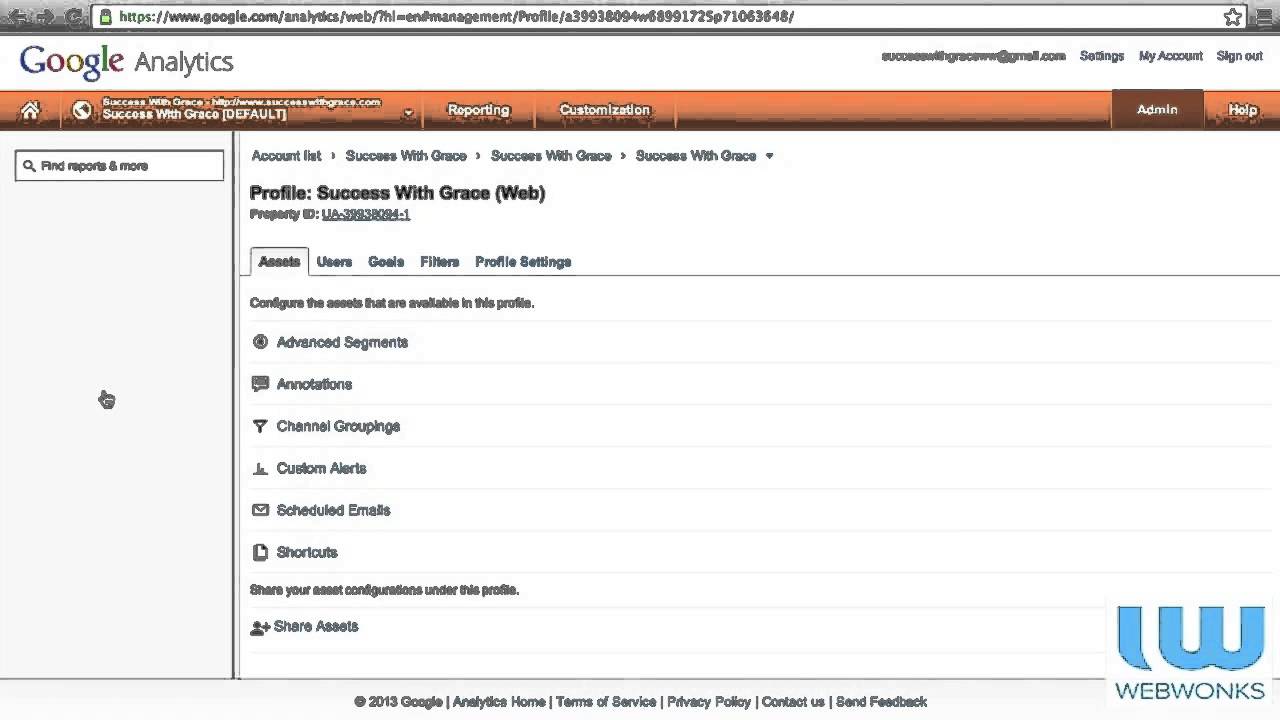This screenshot has height=720, width=1280.
Task: Open My Account link
Action: pyautogui.click(x=1171, y=56)
